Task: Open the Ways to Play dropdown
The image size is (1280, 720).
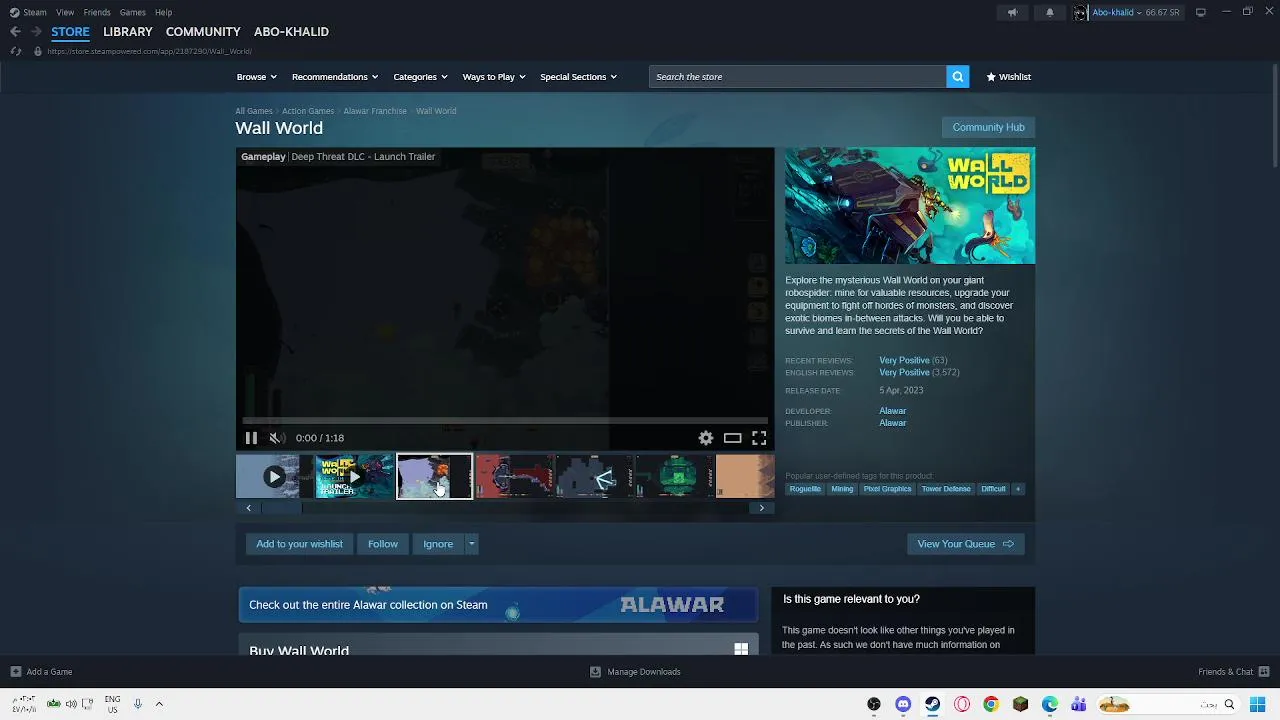Action: (494, 77)
